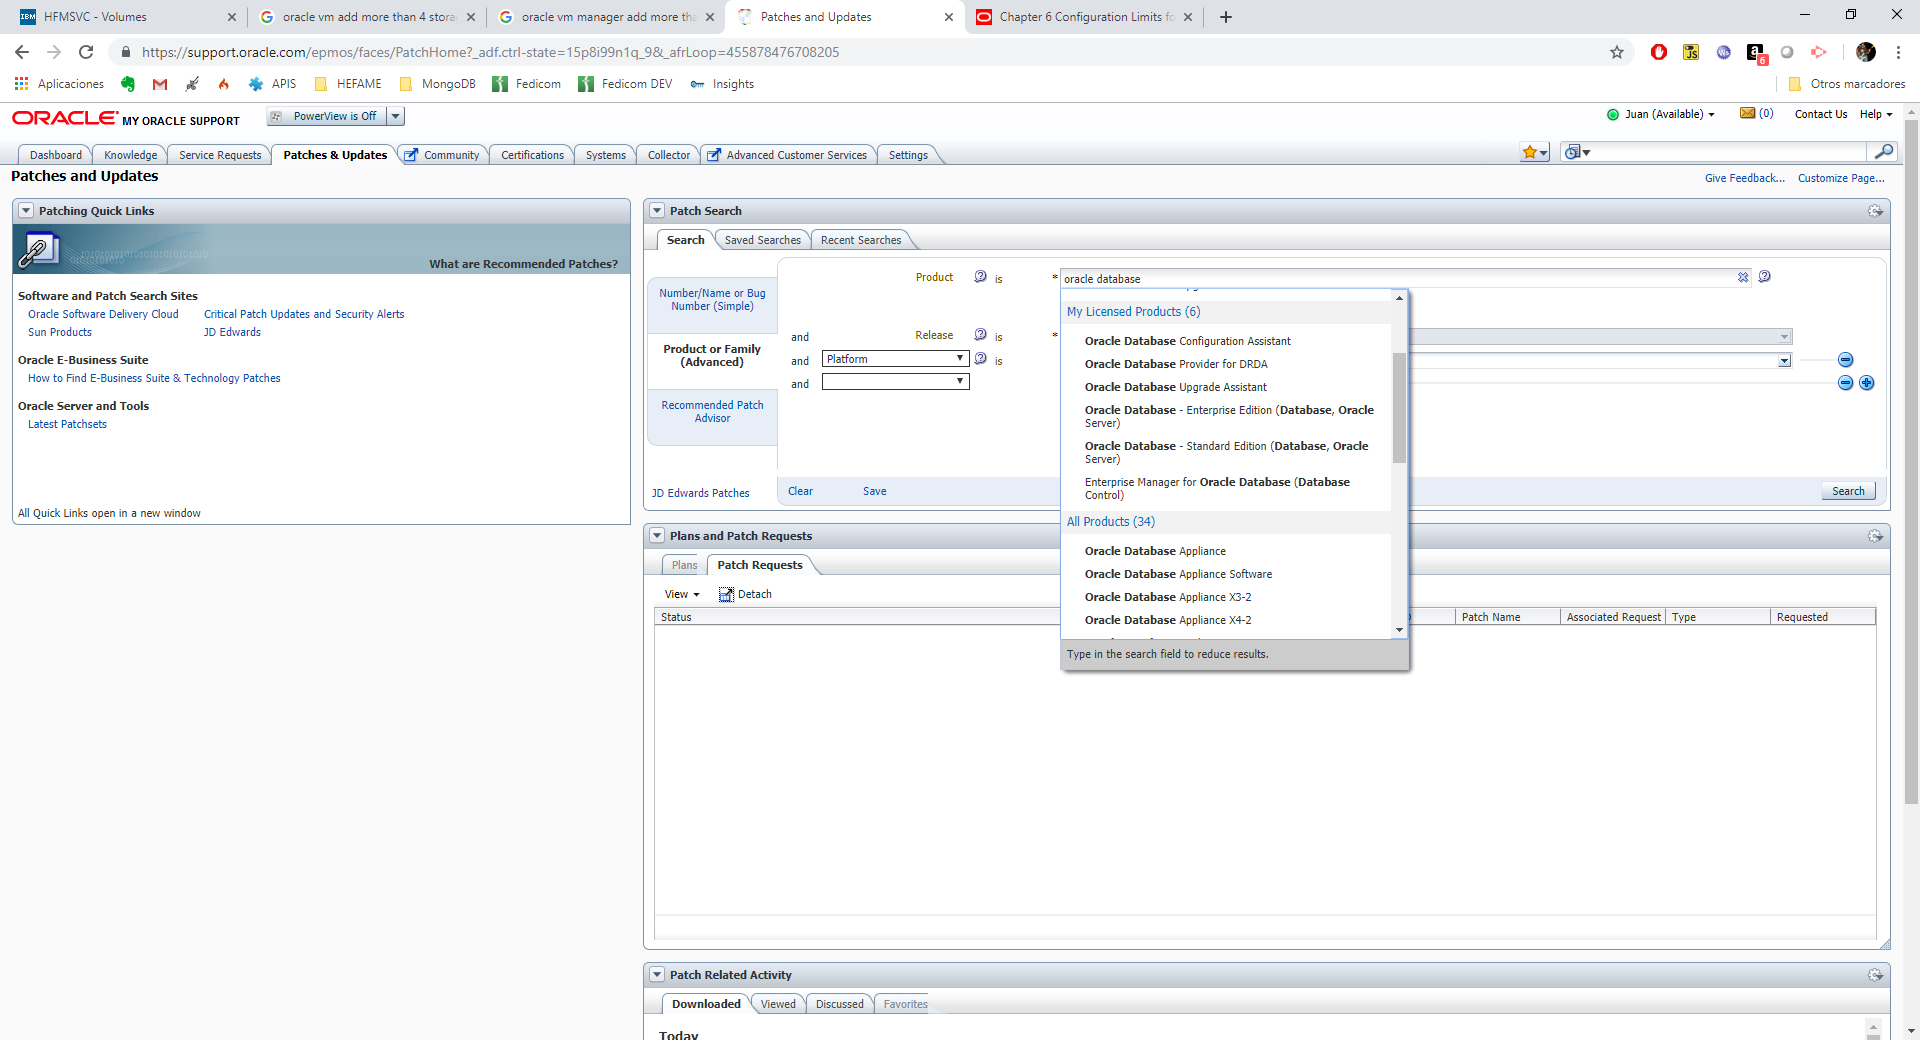Click the Search button in Patch Search
The width and height of the screenshot is (1920, 1040).
click(x=1847, y=490)
